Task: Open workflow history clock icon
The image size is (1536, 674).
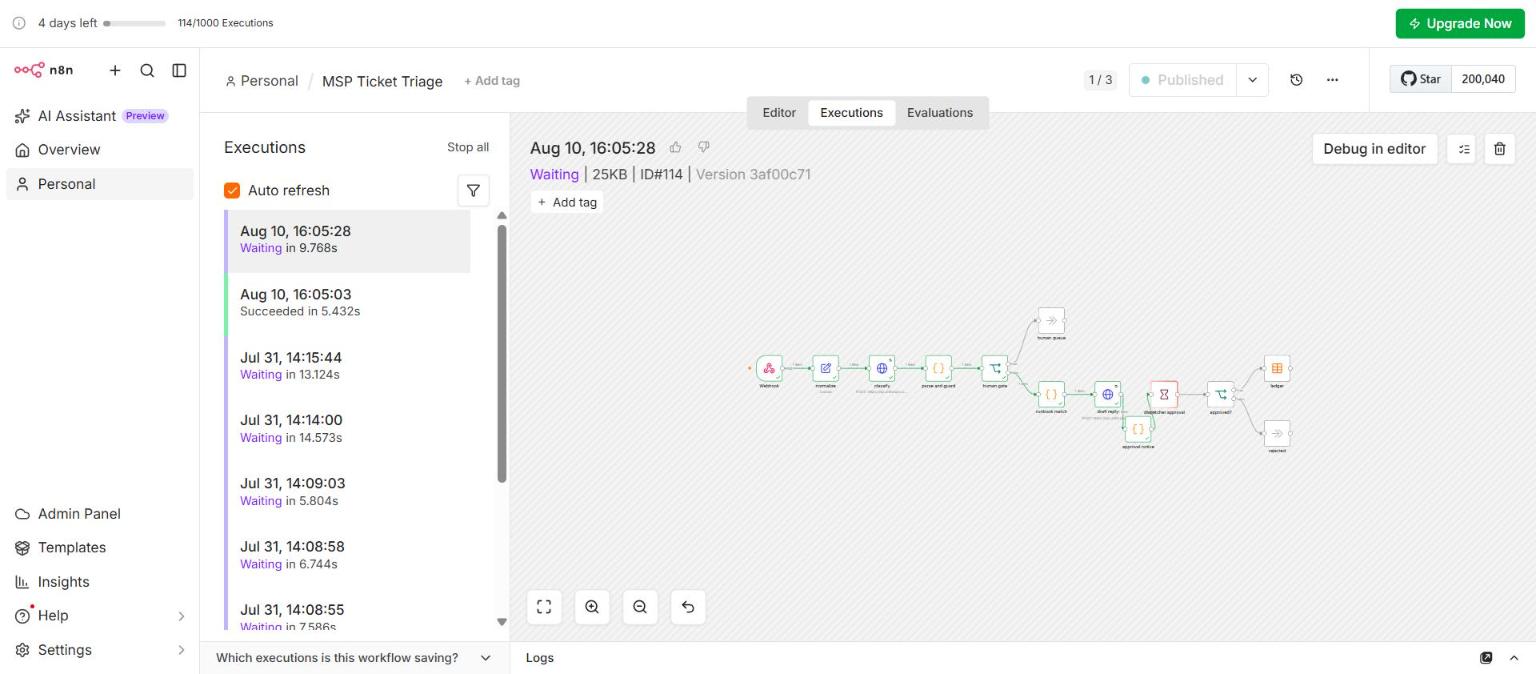Action: (x=1296, y=80)
